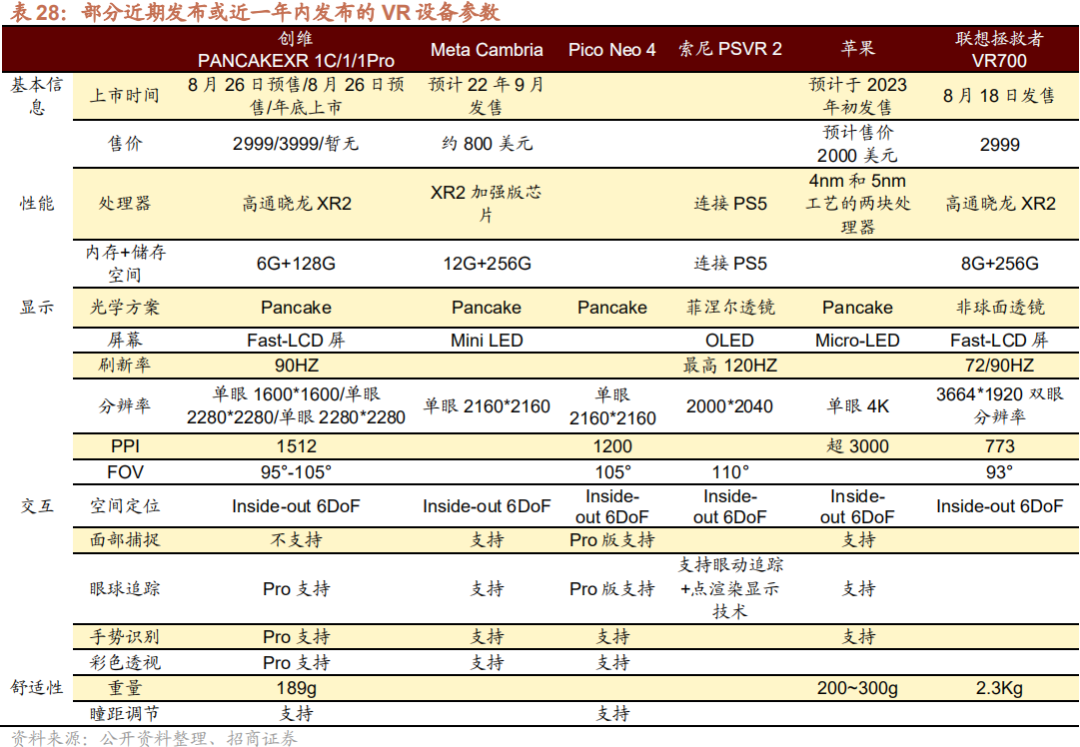Click the 光学方案 row label
Image resolution: width=1080 pixels, height=747 pixels.
point(125,307)
